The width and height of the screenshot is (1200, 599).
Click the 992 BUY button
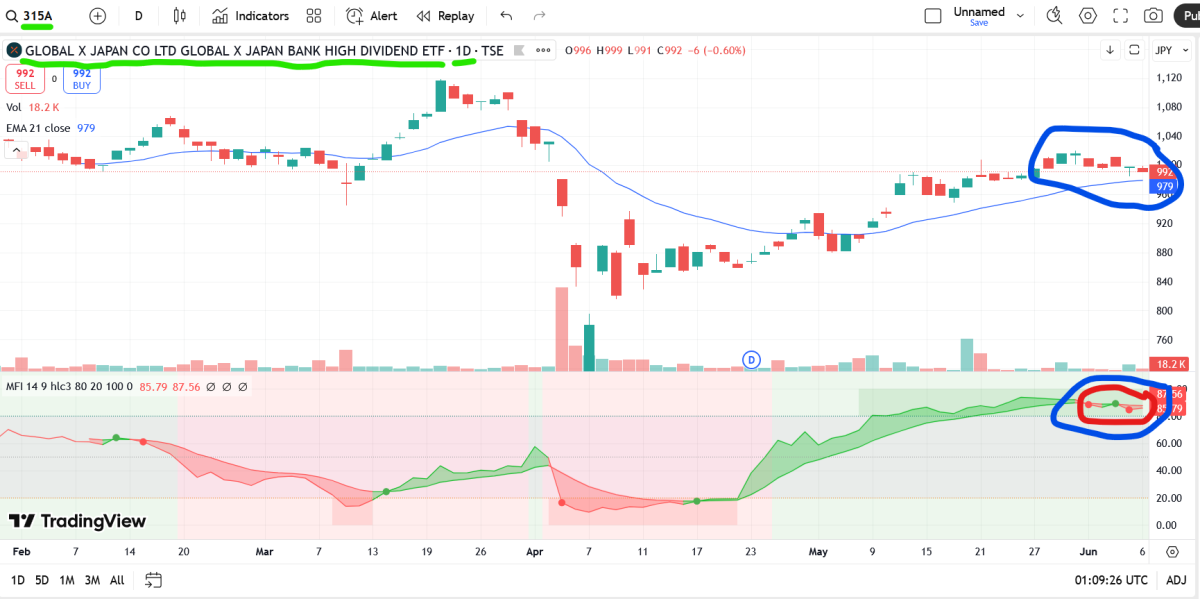(x=82, y=79)
